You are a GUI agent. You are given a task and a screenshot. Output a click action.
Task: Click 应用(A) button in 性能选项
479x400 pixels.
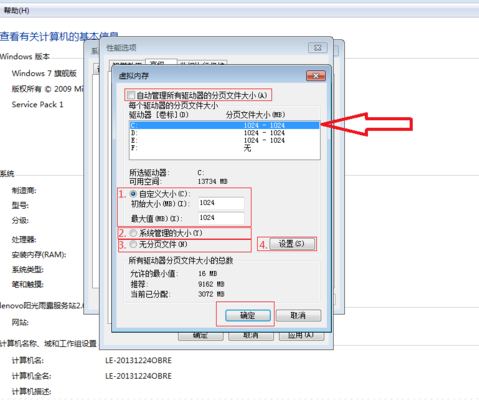[x=301, y=336]
